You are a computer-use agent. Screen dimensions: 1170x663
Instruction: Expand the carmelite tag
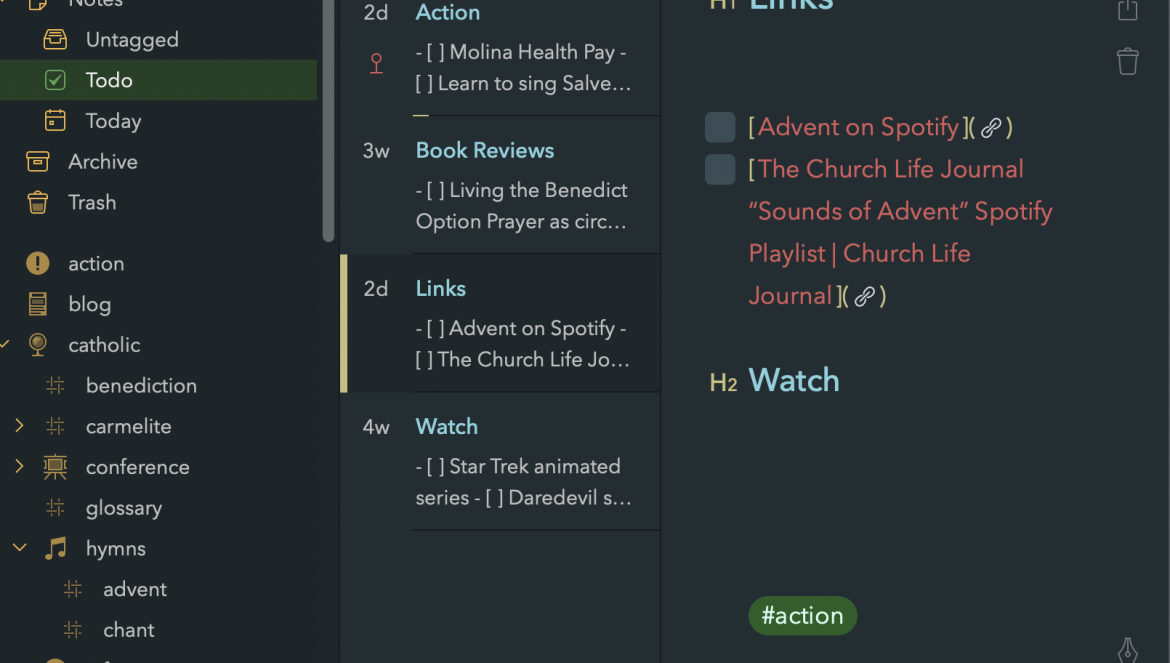click(x=19, y=426)
